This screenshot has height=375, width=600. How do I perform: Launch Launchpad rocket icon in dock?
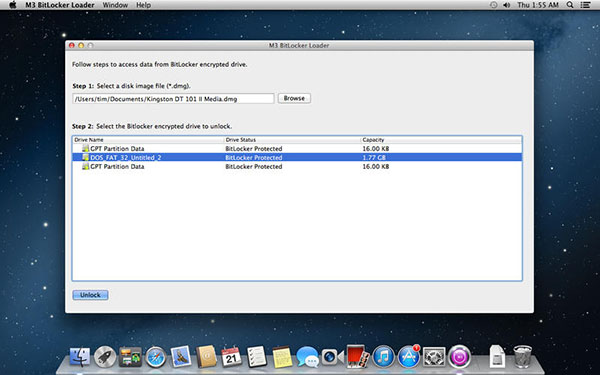click(105, 357)
